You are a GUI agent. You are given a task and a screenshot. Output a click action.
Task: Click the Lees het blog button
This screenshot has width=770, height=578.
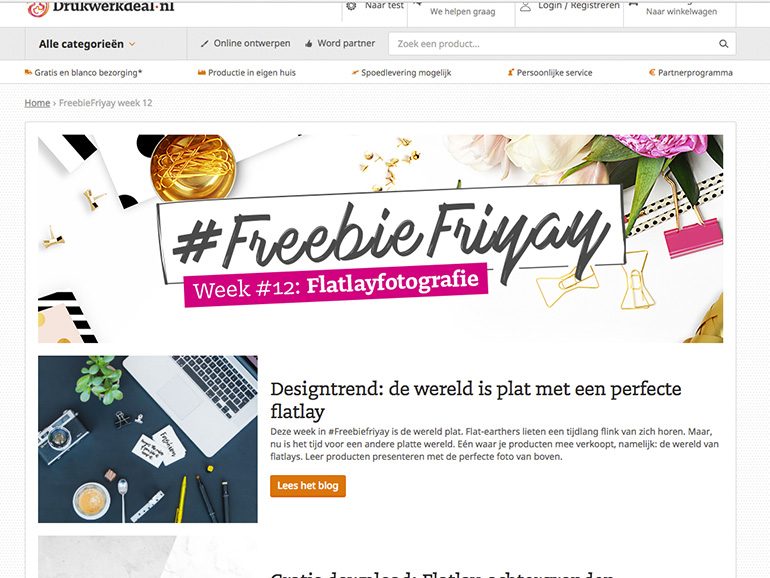(x=308, y=486)
